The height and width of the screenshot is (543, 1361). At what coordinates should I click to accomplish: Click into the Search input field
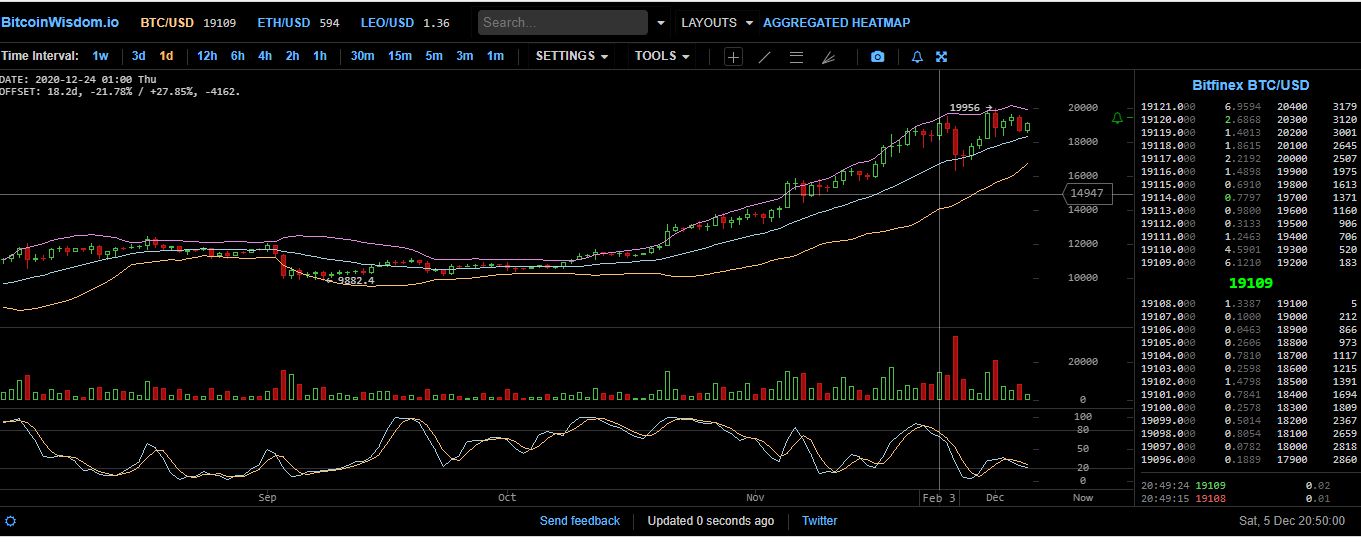(563, 22)
